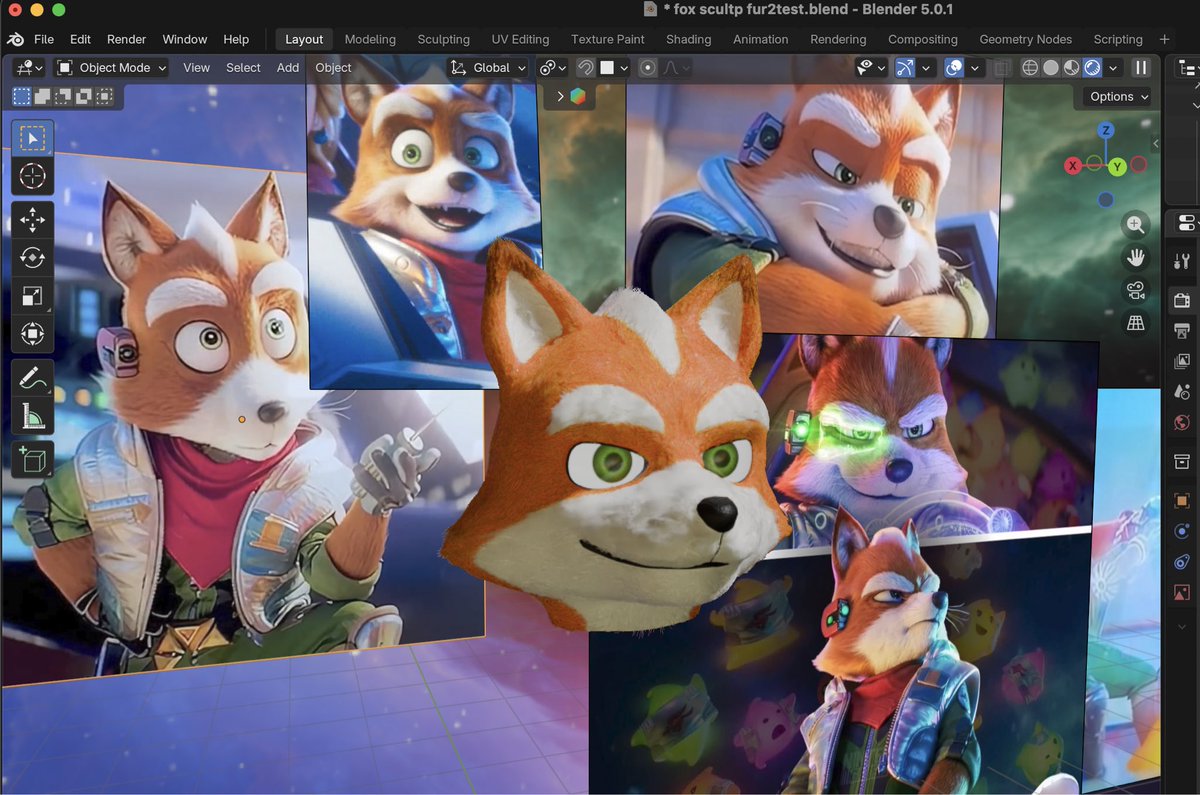This screenshot has width=1200, height=795.
Task: Open the Collection properties tab (box)
Action: click(1182, 461)
